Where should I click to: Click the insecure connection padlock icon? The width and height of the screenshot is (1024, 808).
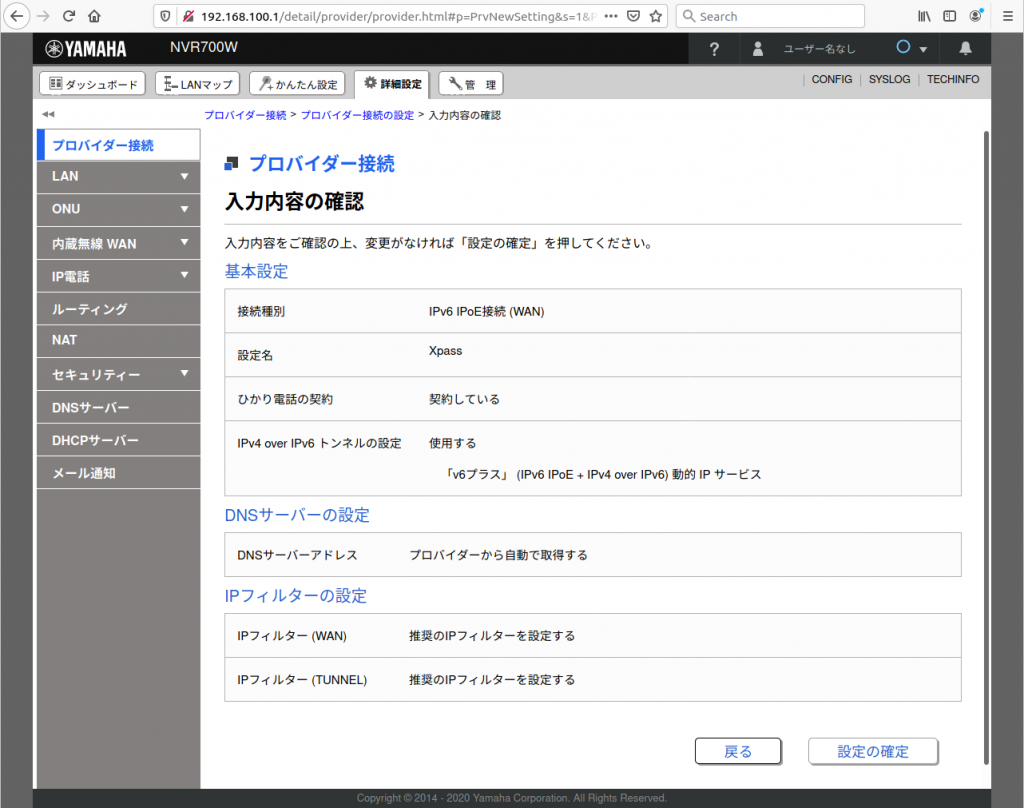coord(188,16)
